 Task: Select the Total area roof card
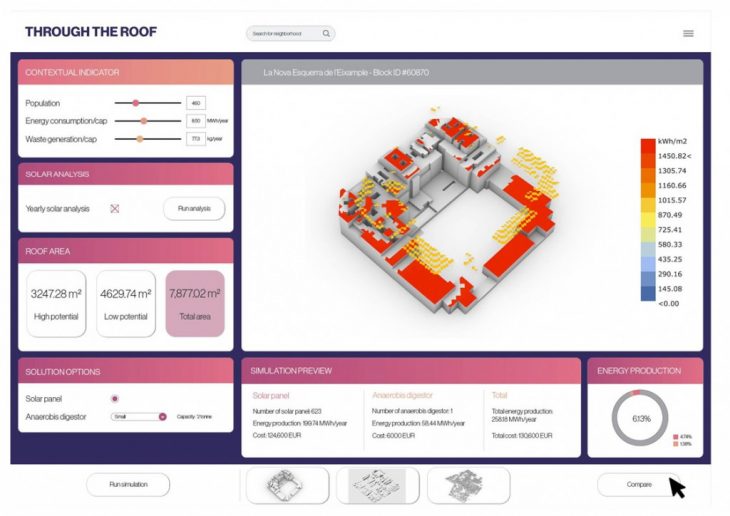196,303
